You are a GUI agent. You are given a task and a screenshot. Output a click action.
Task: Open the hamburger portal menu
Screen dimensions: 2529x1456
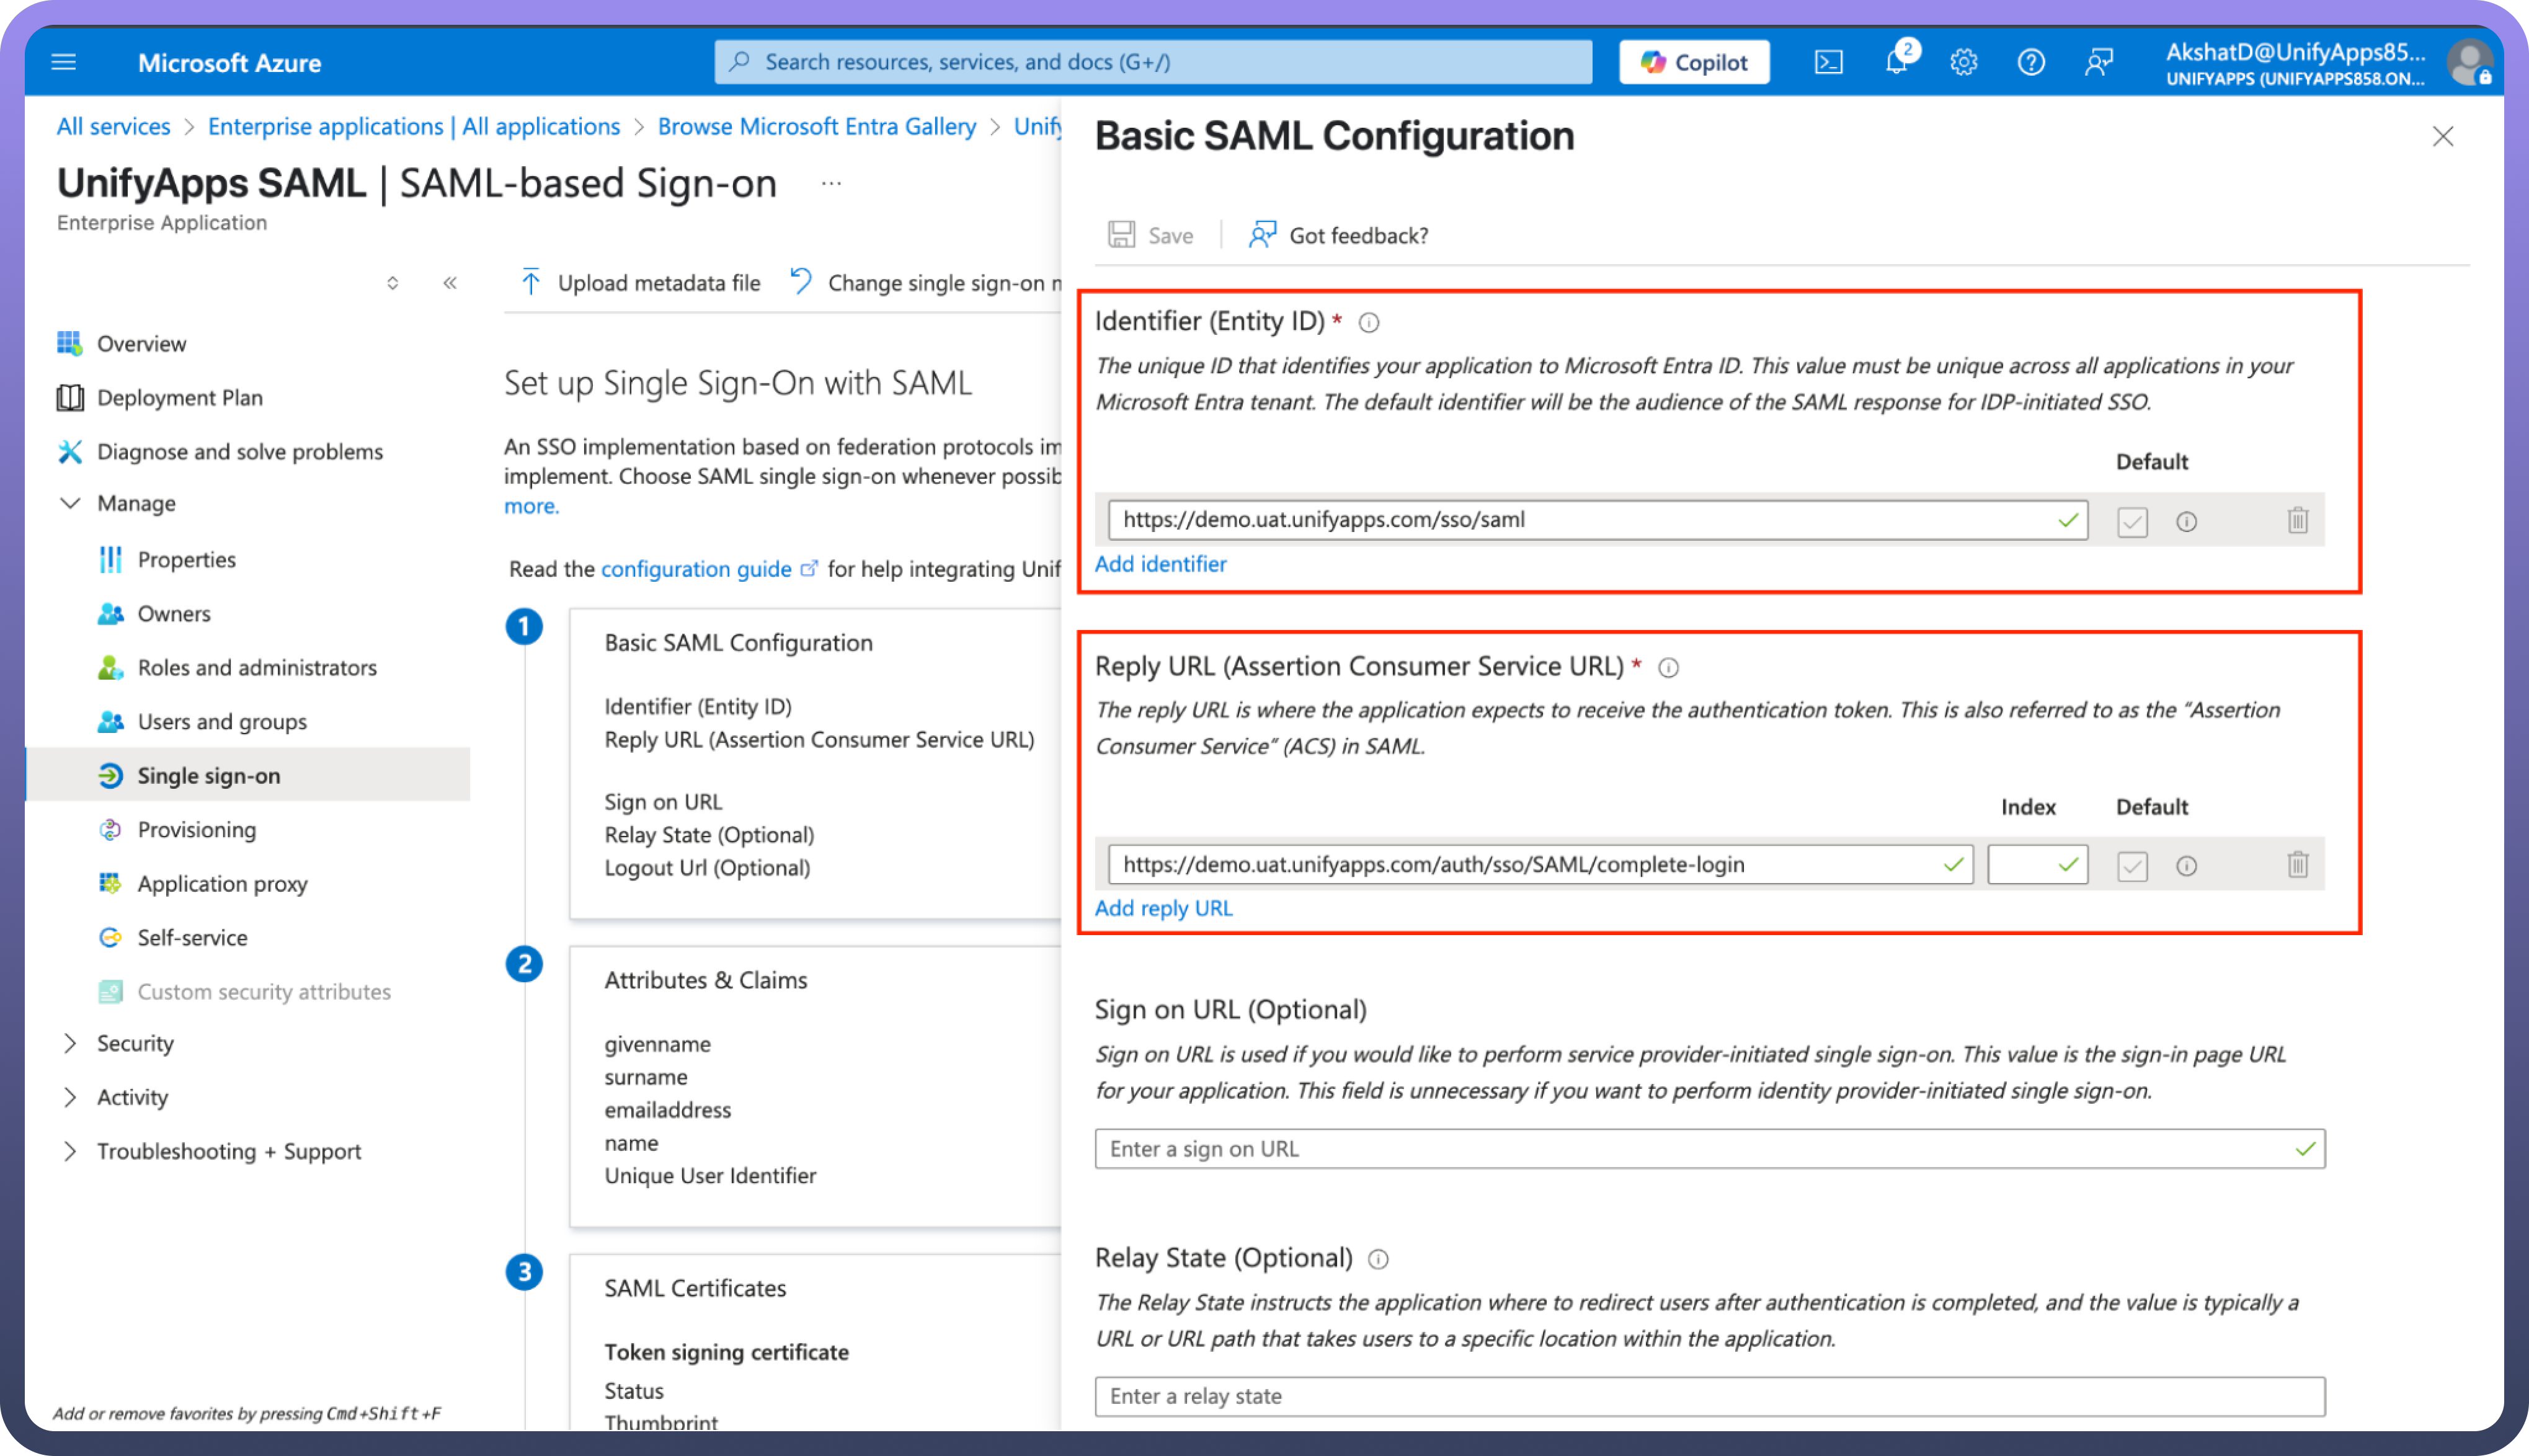click(63, 62)
